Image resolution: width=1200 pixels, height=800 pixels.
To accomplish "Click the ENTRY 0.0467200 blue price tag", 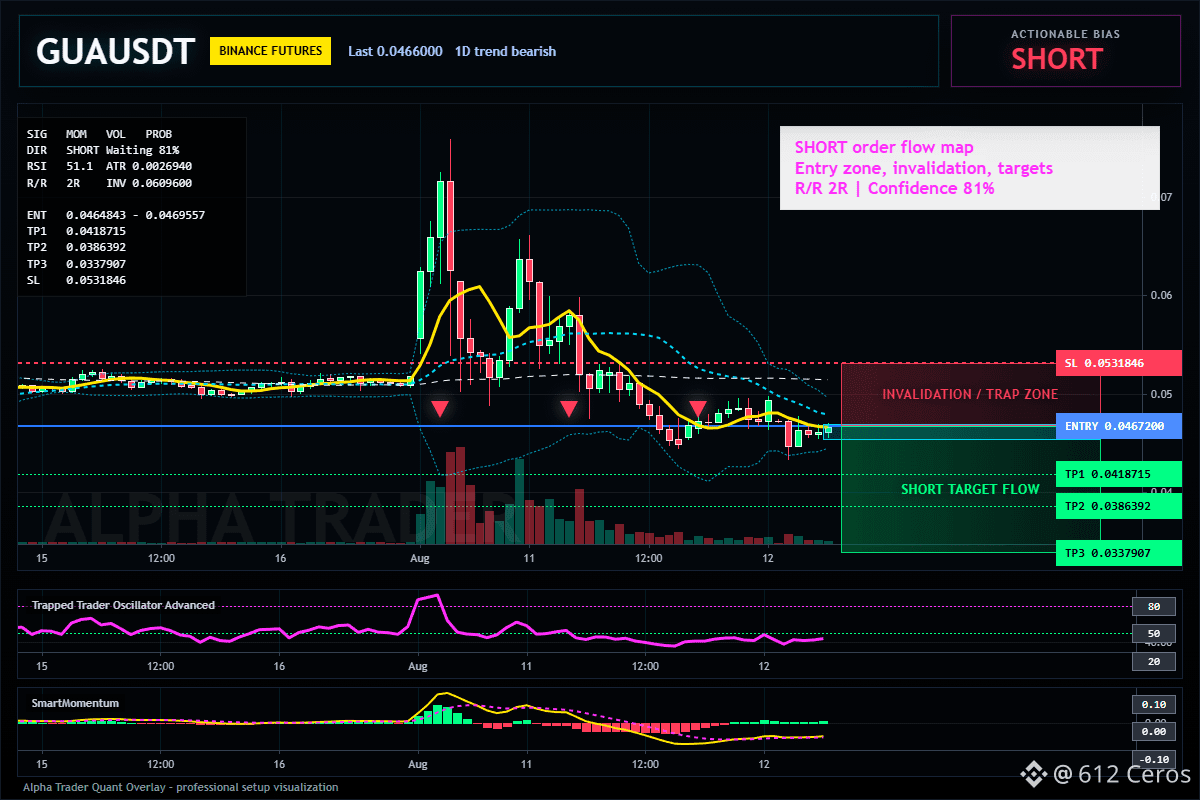I will (x=1119, y=426).
